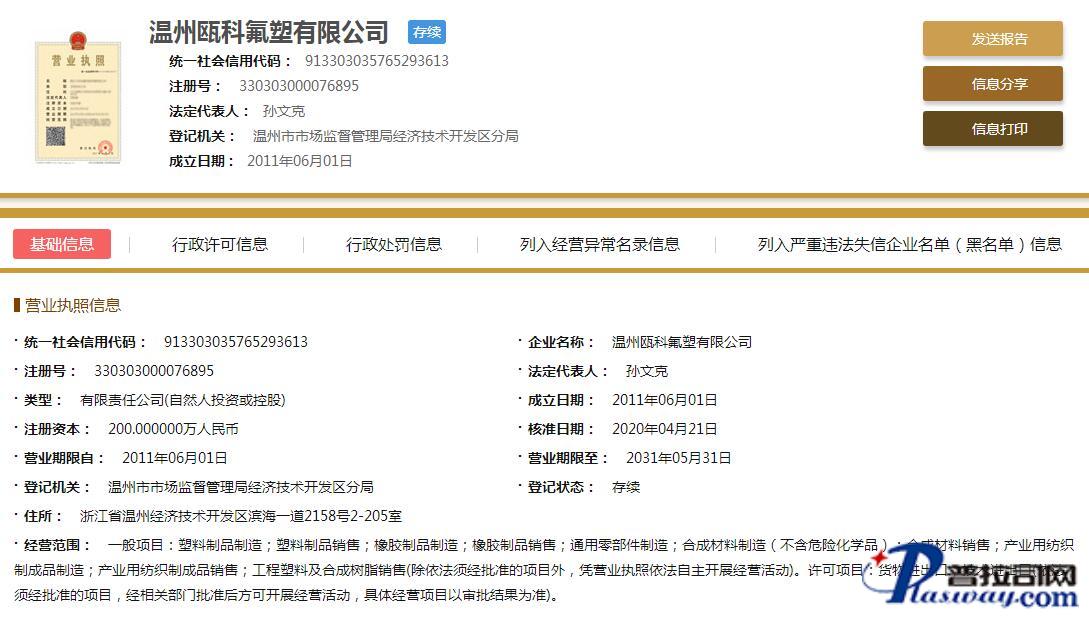
Task: Click the 营业期限至 value 2031年05月31日
Action: coord(679,458)
